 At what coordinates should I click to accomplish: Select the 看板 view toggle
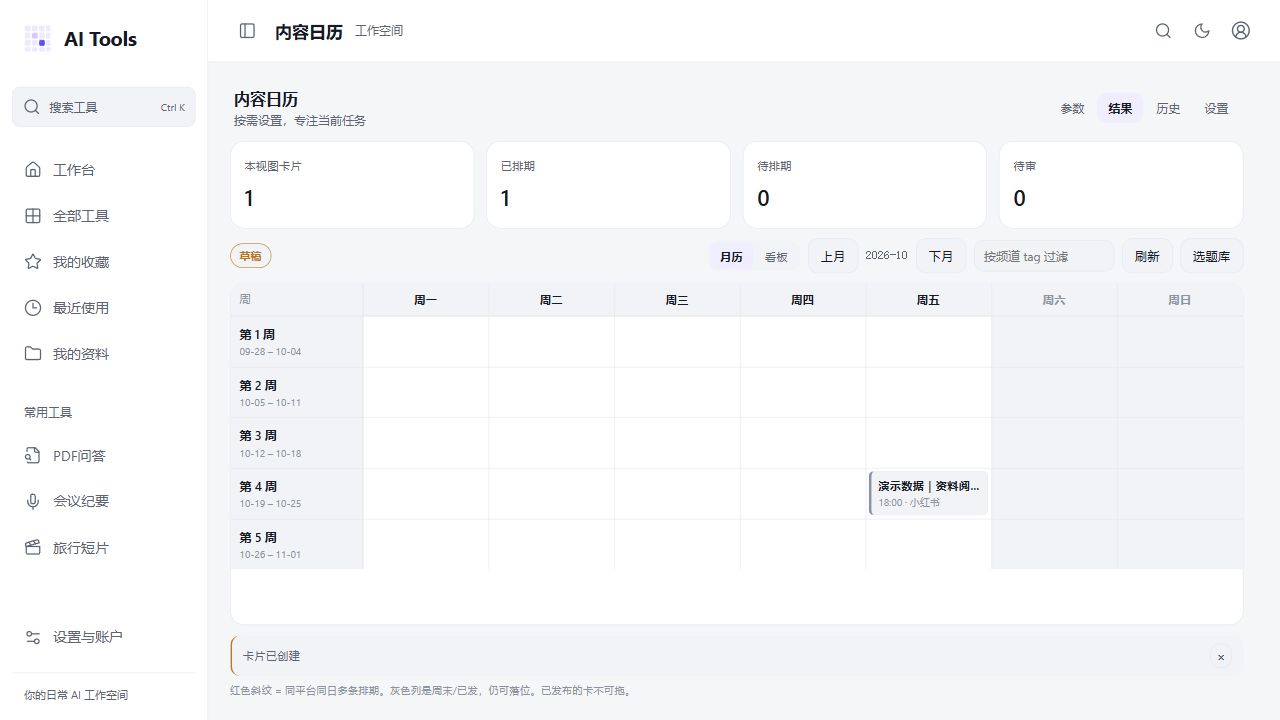(x=776, y=257)
